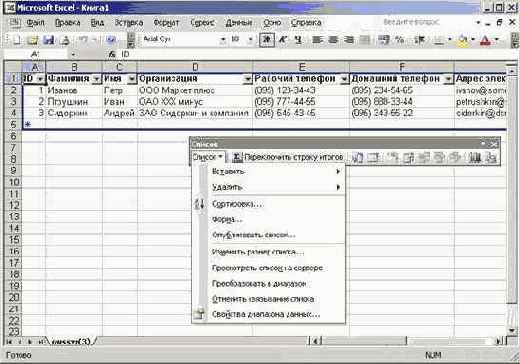The height and width of the screenshot is (364, 520).
Task: Select column D header
Action: 195,67
